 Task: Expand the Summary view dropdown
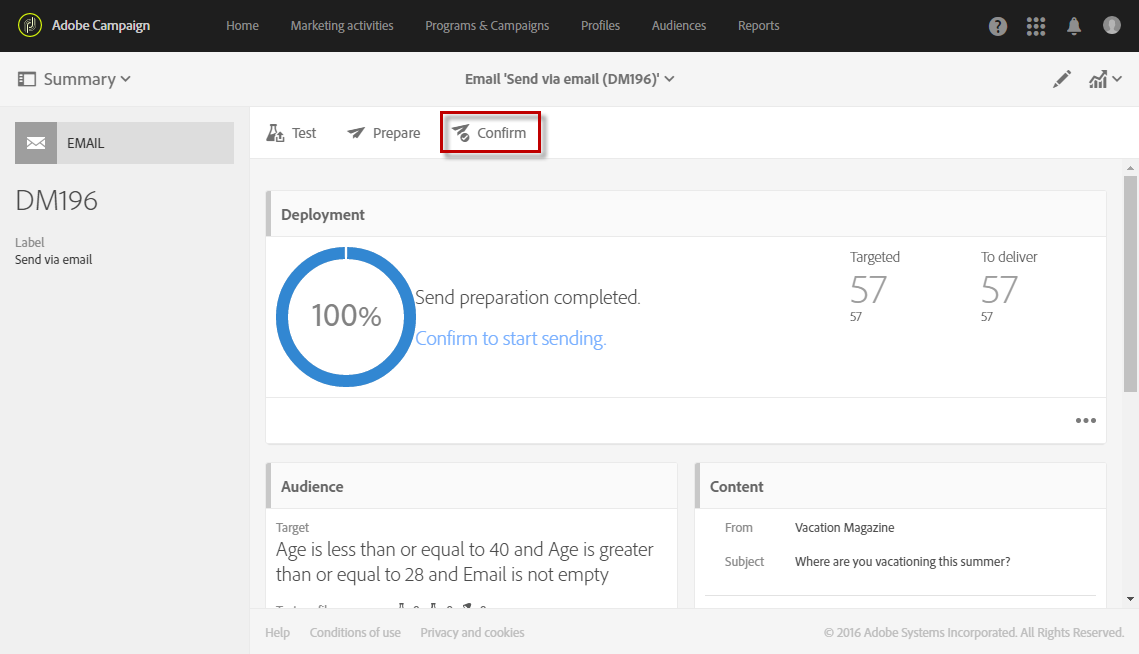tap(75, 79)
